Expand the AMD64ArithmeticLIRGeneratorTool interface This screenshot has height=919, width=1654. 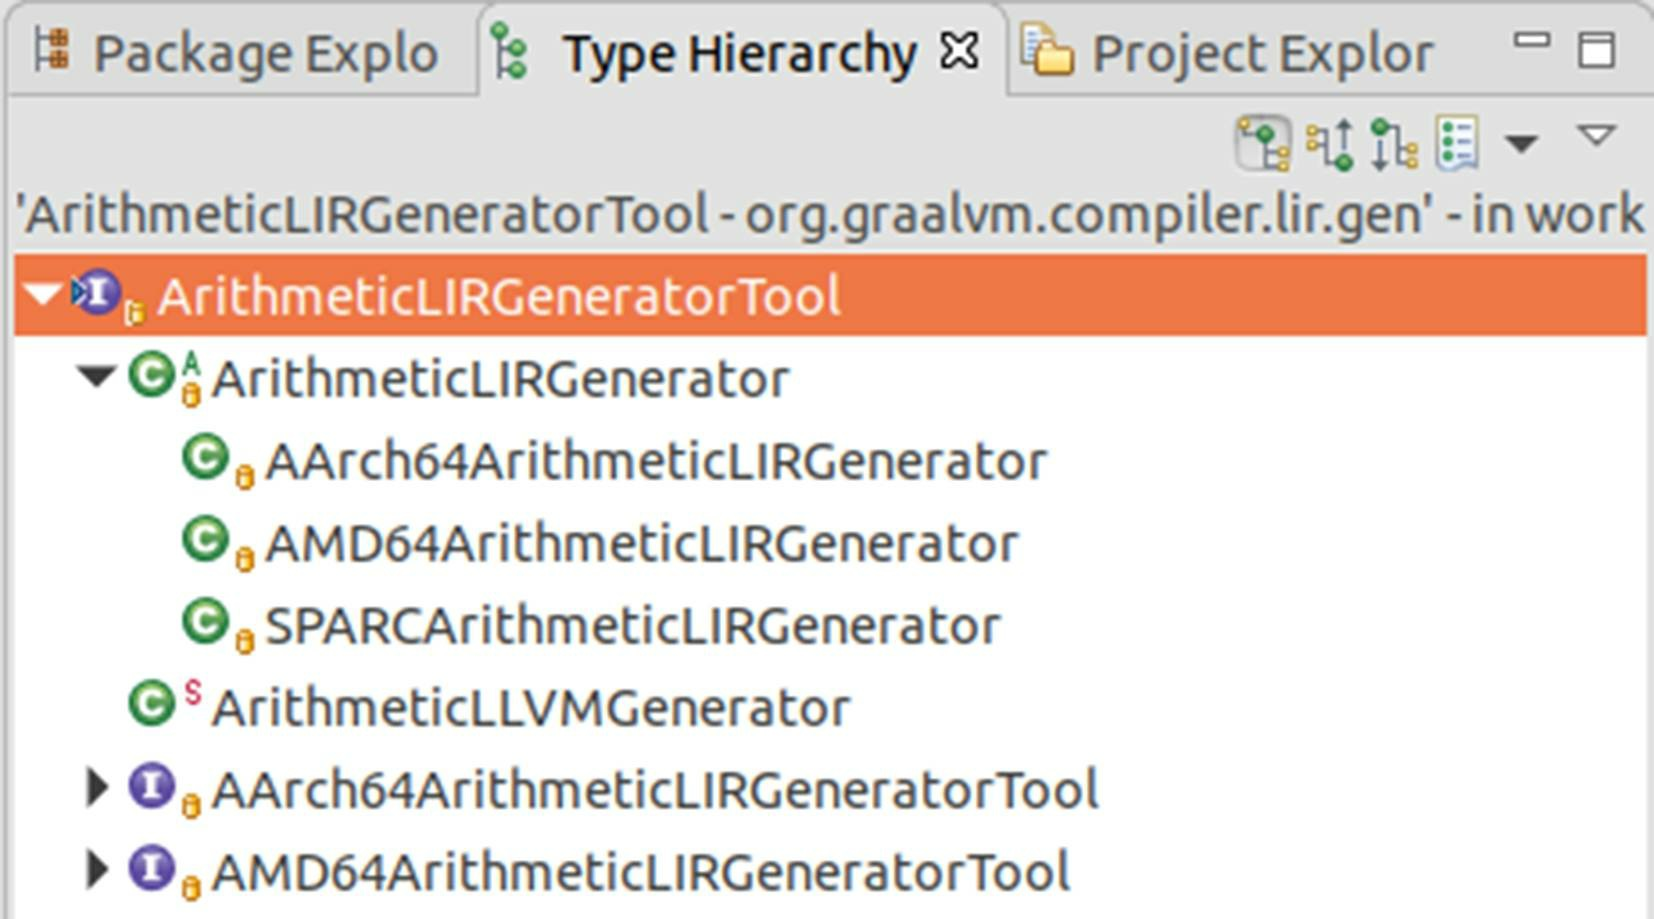pos(97,870)
